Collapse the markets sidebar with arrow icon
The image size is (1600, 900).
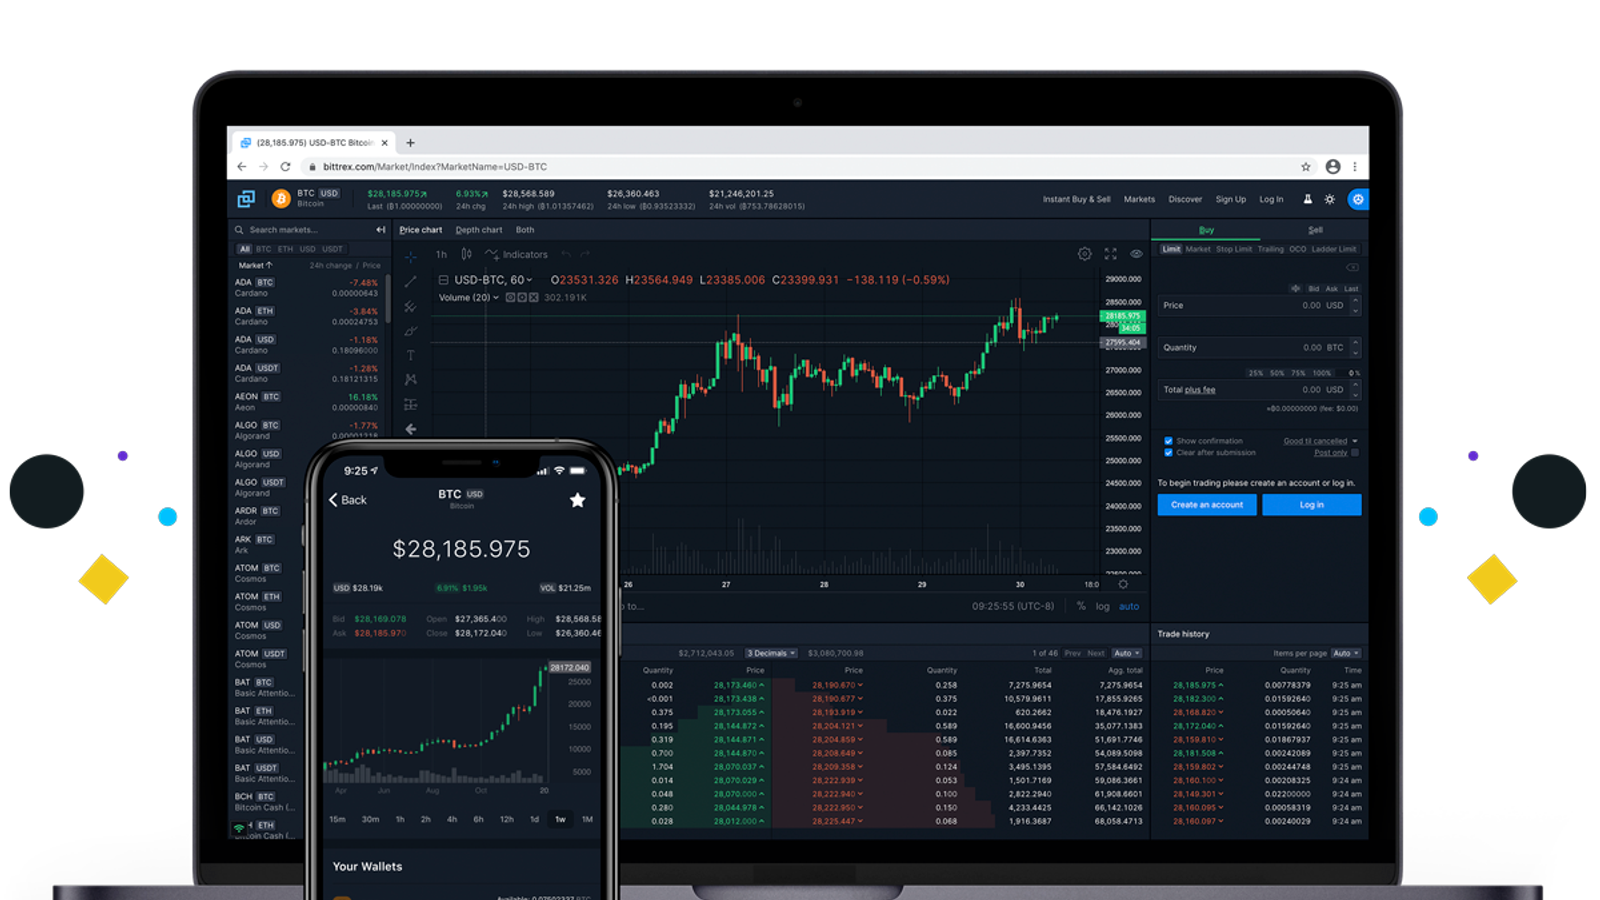click(x=380, y=230)
